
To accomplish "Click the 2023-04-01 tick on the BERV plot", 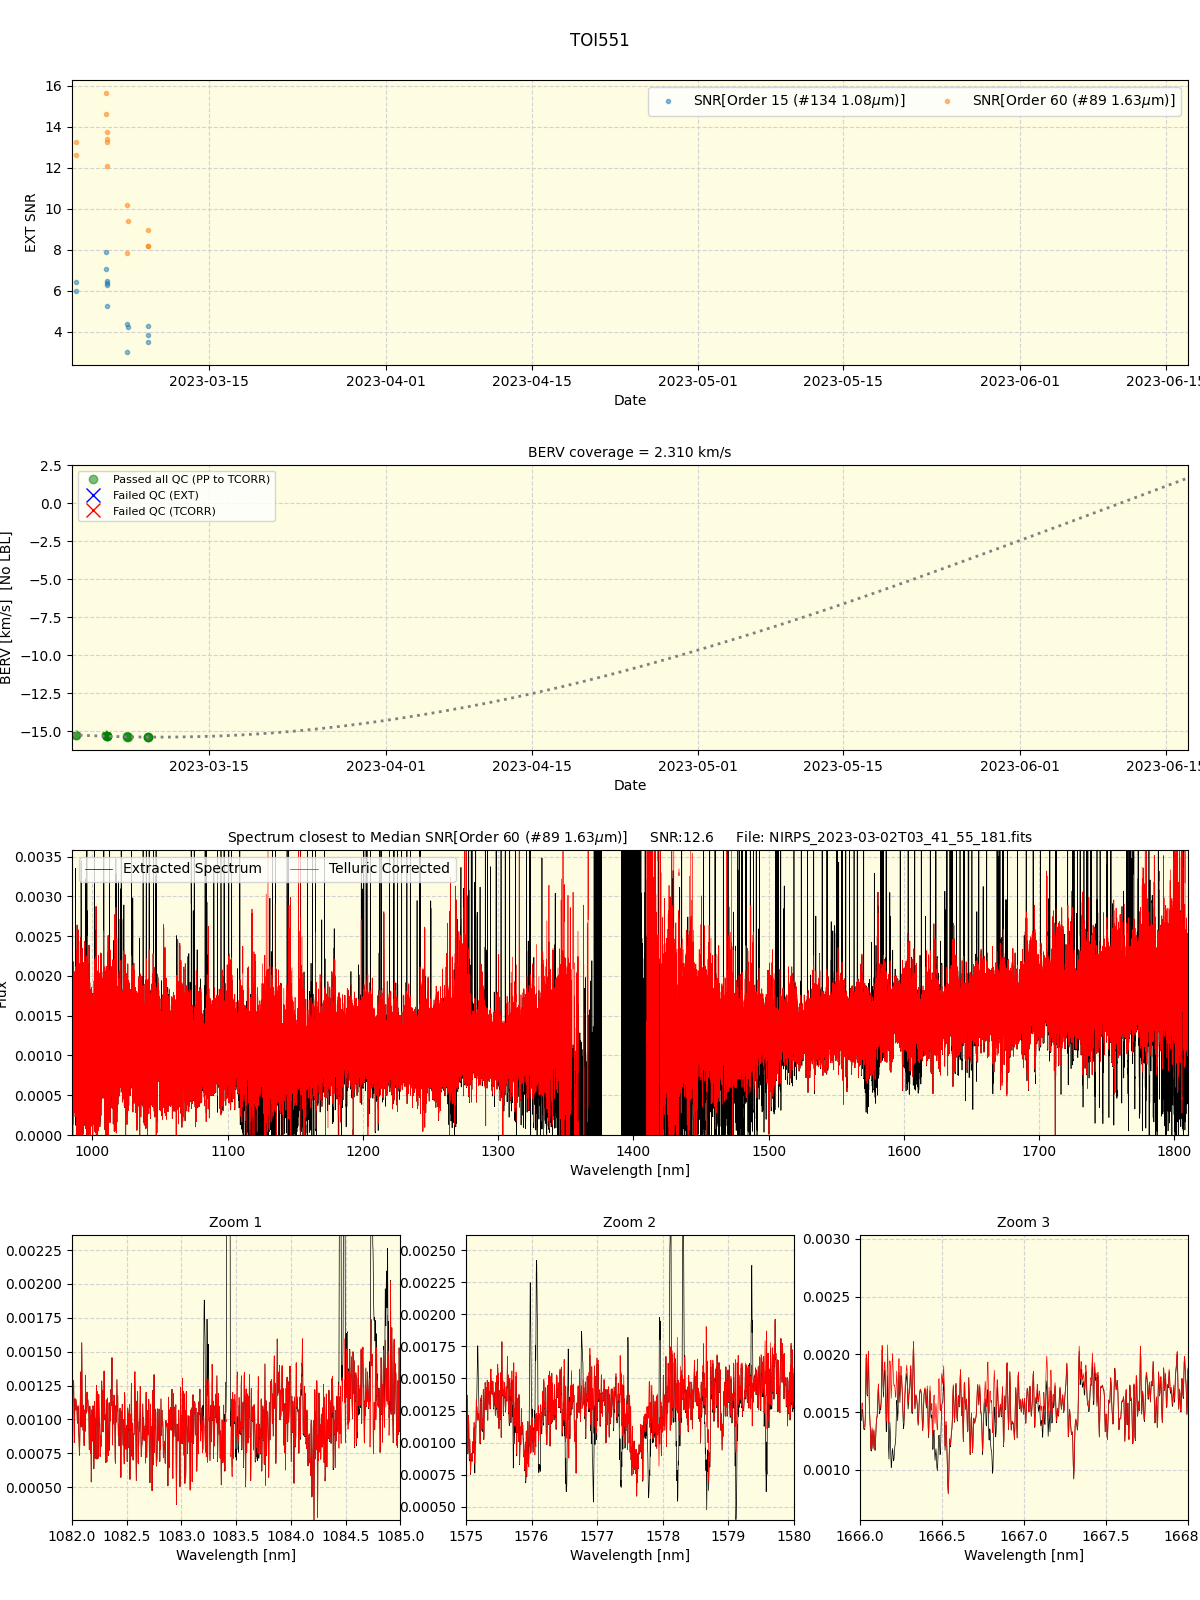I will point(386,766).
